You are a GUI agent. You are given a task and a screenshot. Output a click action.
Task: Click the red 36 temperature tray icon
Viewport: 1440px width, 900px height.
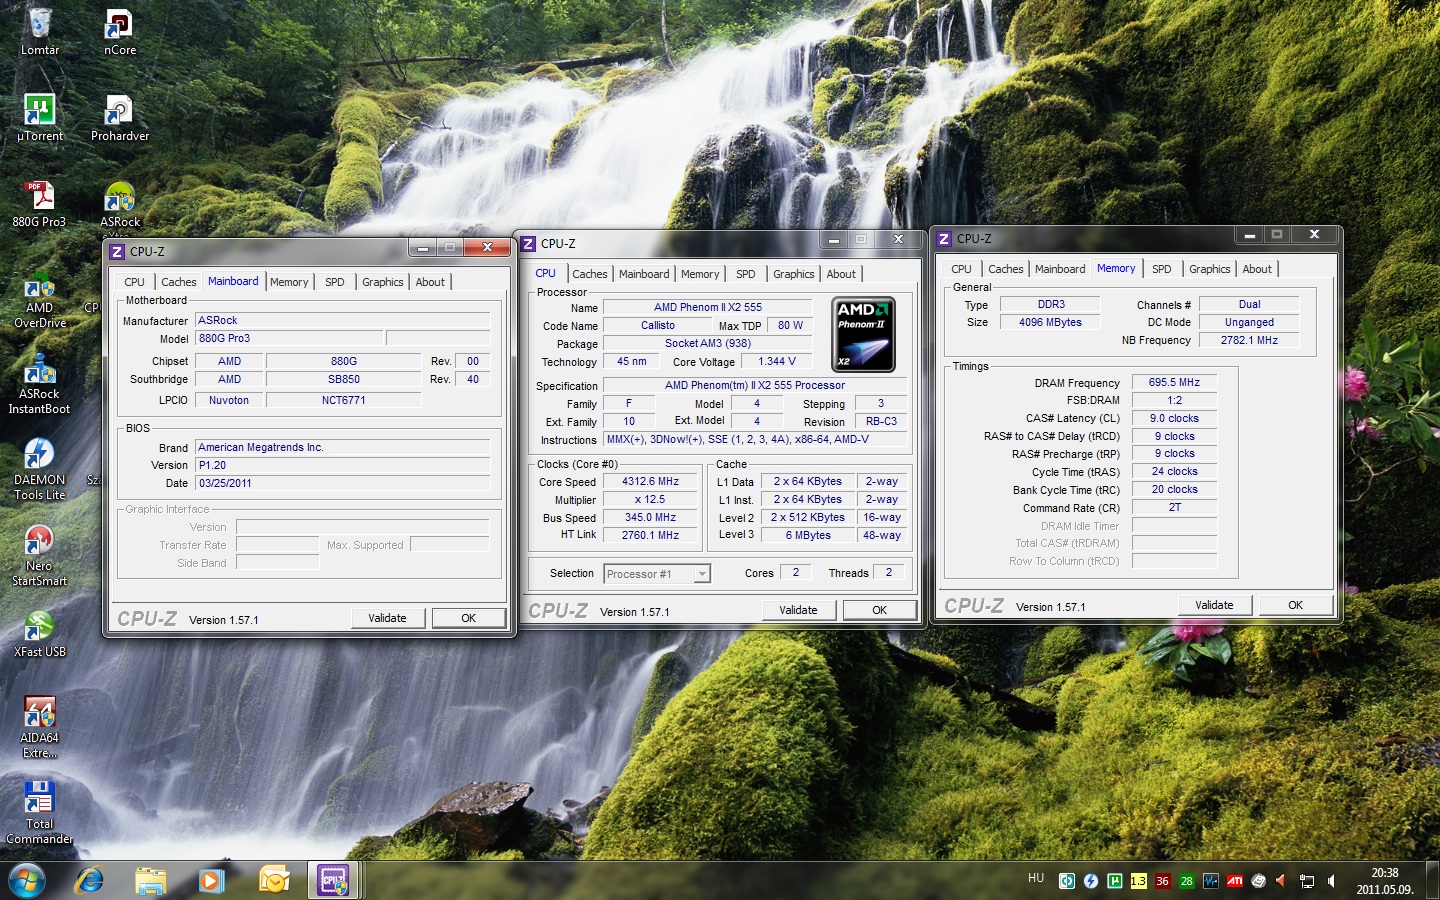click(x=1163, y=881)
